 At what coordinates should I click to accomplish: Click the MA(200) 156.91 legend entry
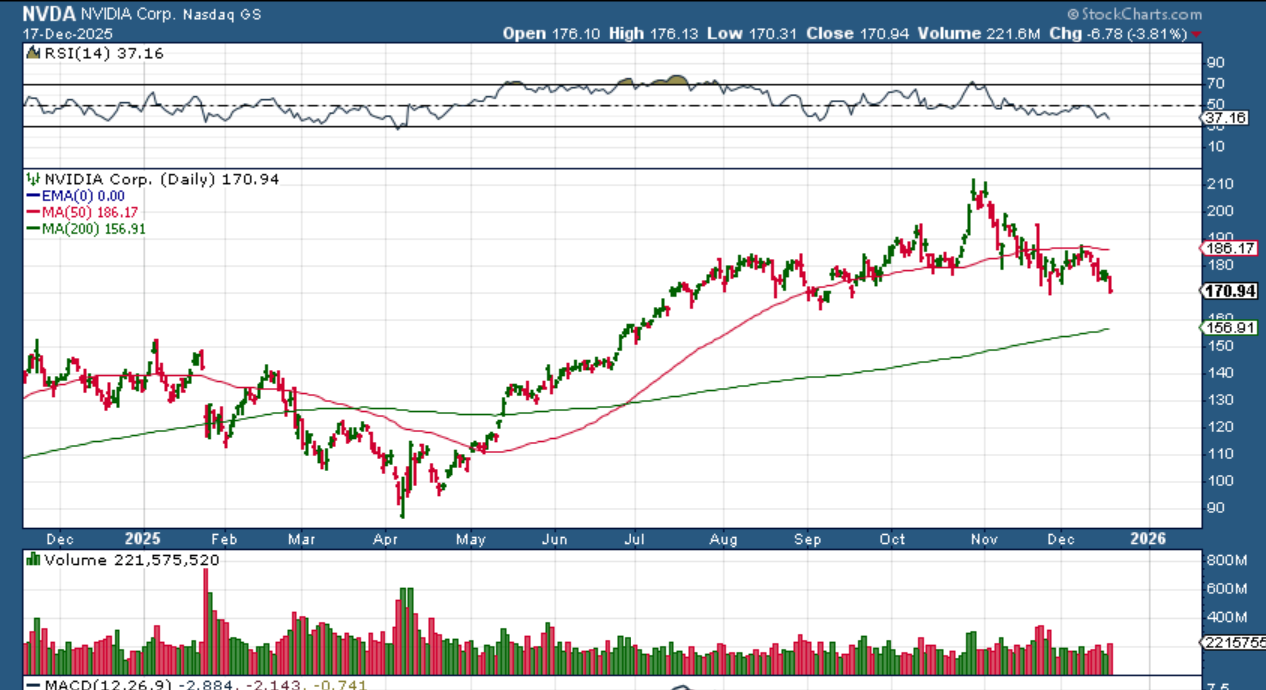click(x=94, y=229)
